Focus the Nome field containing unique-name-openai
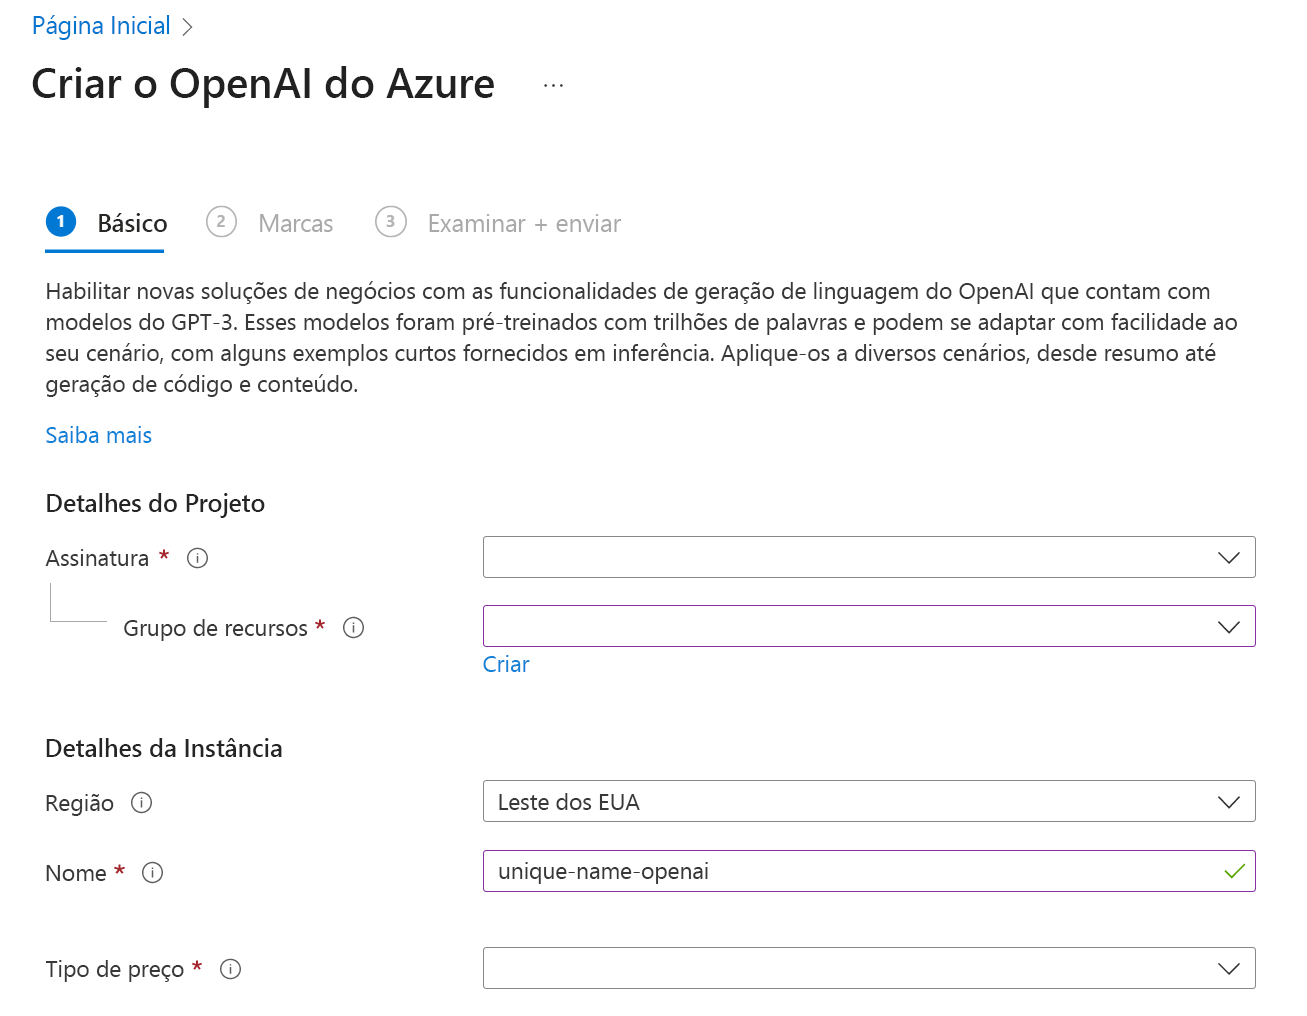Screen dimensions: 1307x1016 (x=869, y=871)
